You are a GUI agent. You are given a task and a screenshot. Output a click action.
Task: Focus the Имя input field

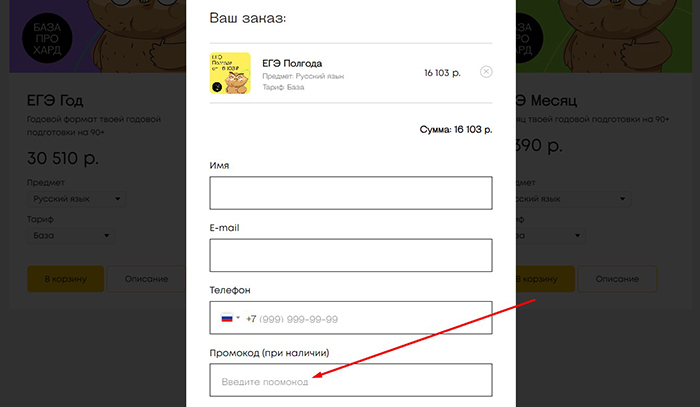[x=351, y=193]
